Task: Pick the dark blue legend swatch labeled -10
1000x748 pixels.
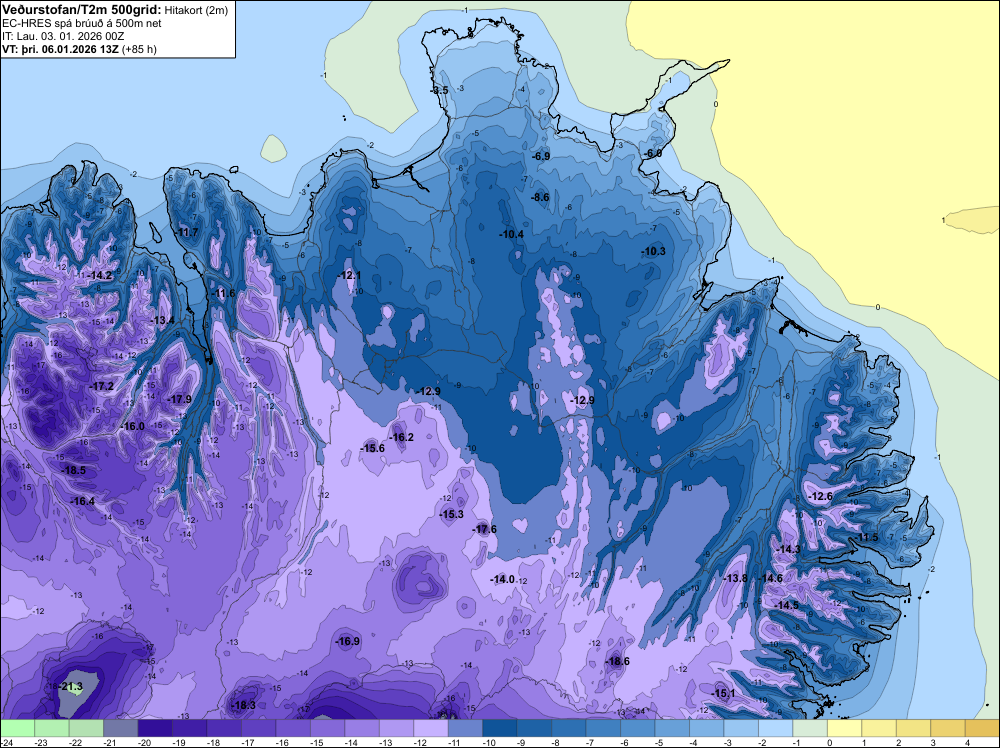Action: [x=500, y=728]
